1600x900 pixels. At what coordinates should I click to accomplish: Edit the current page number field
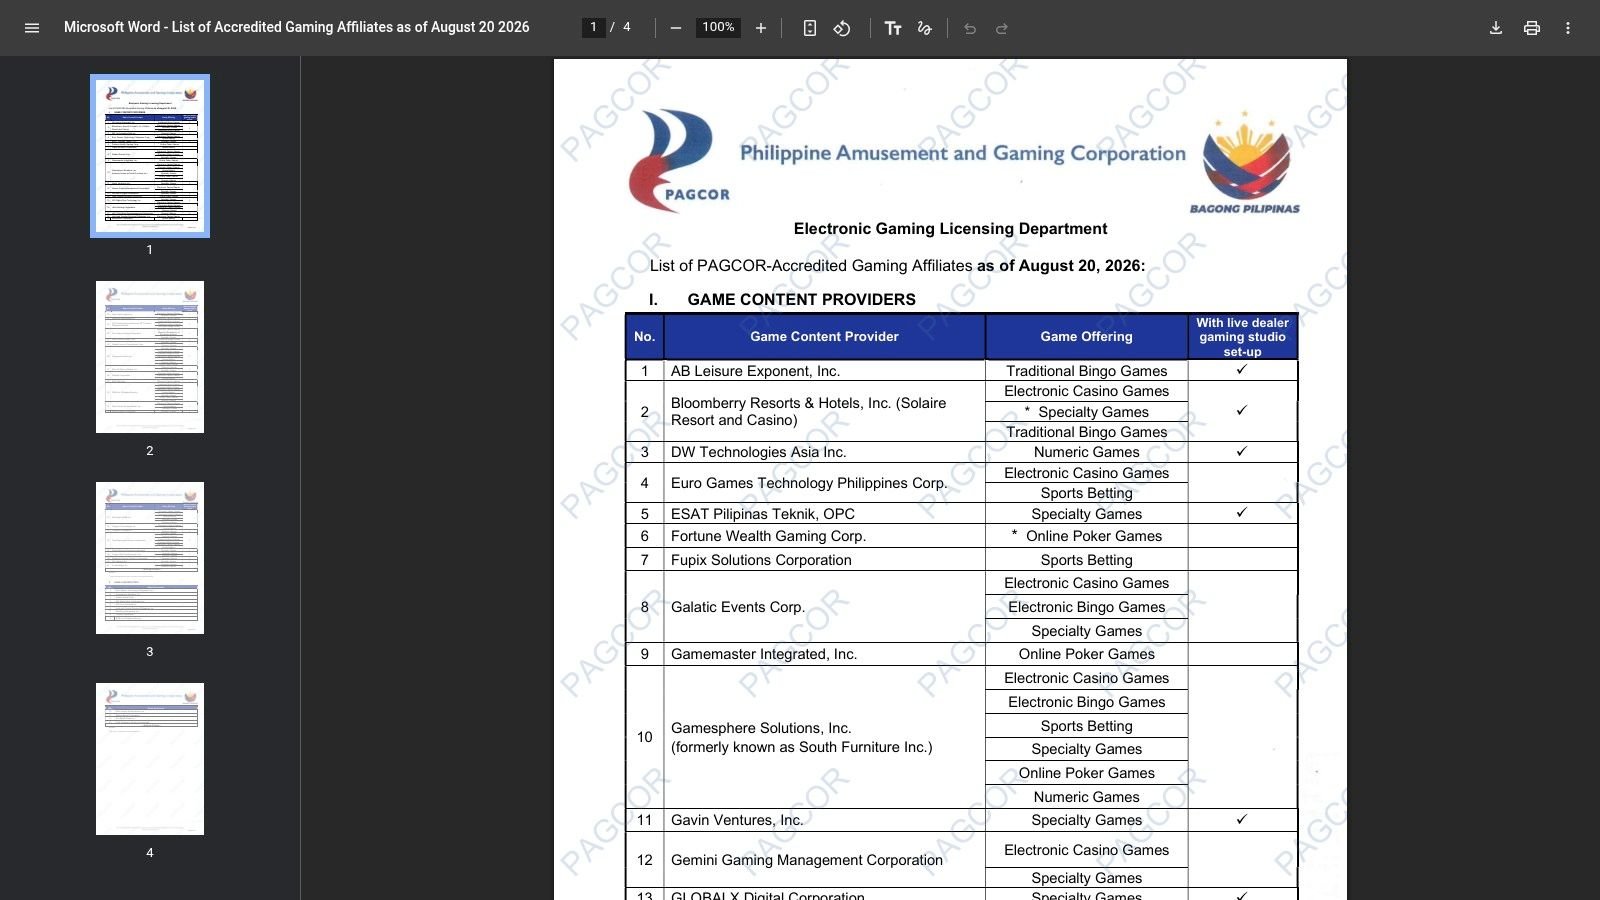pyautogui.click(x=594, y=27)
